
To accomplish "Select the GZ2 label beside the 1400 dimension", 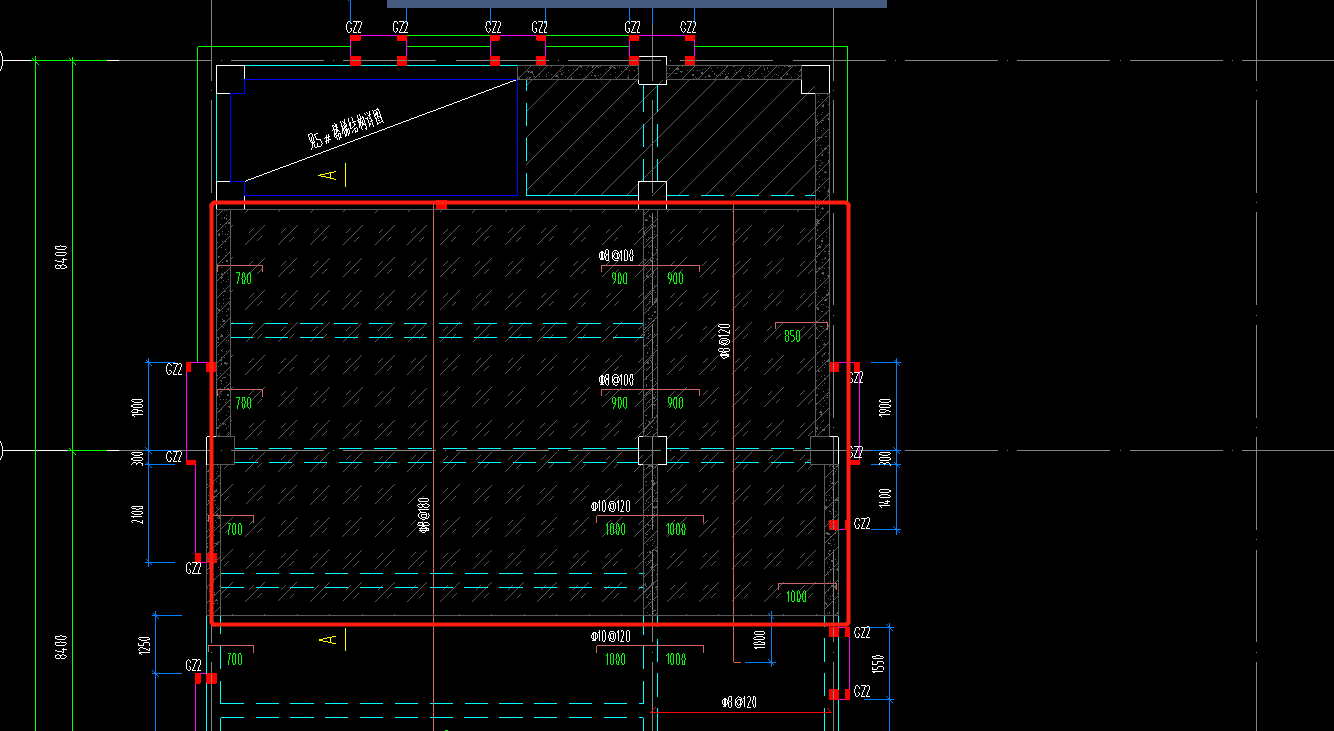I will click(x=862, y=523).
